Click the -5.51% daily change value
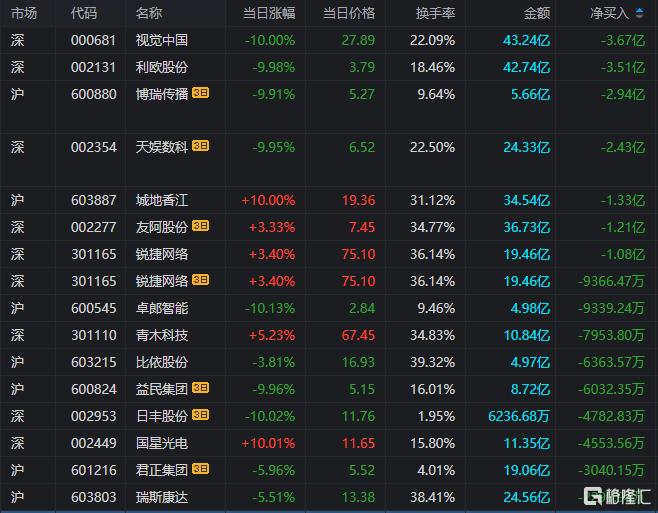The image size is (658, 513). tap(274, 497)
